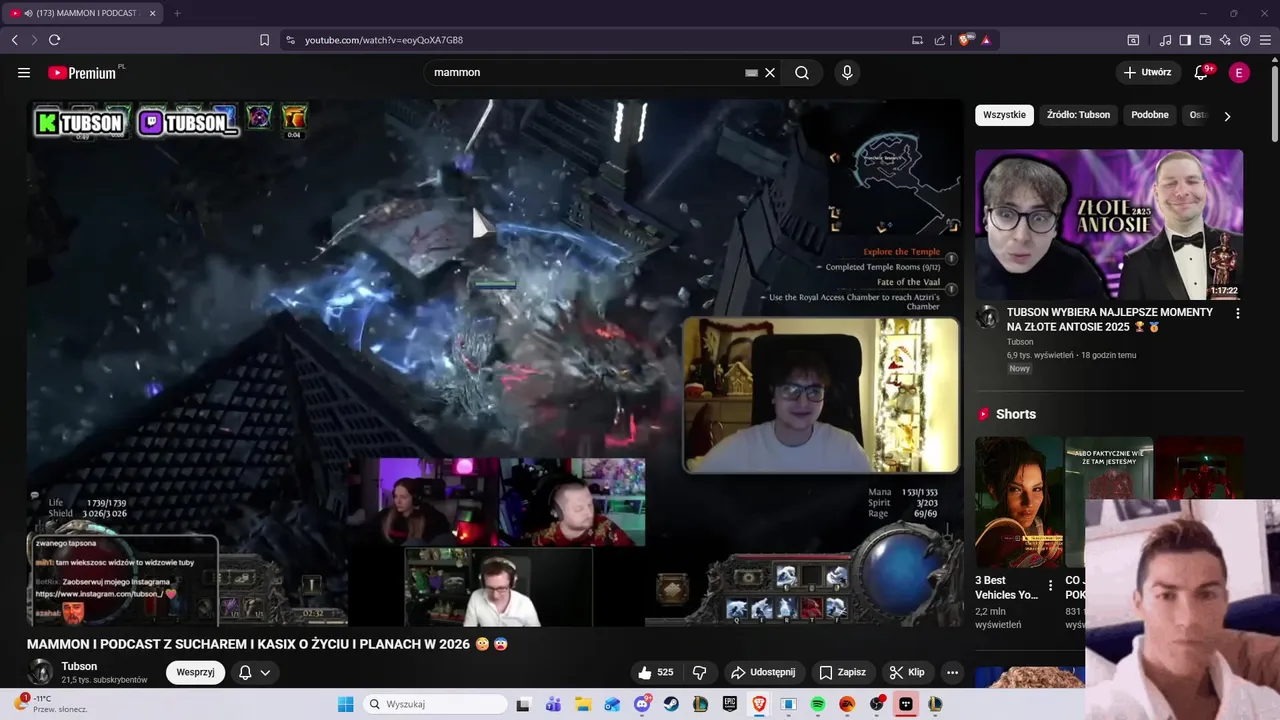1280x720 pixels.
Task: Like the video with thumbs up 525
Action: point(655,672)
